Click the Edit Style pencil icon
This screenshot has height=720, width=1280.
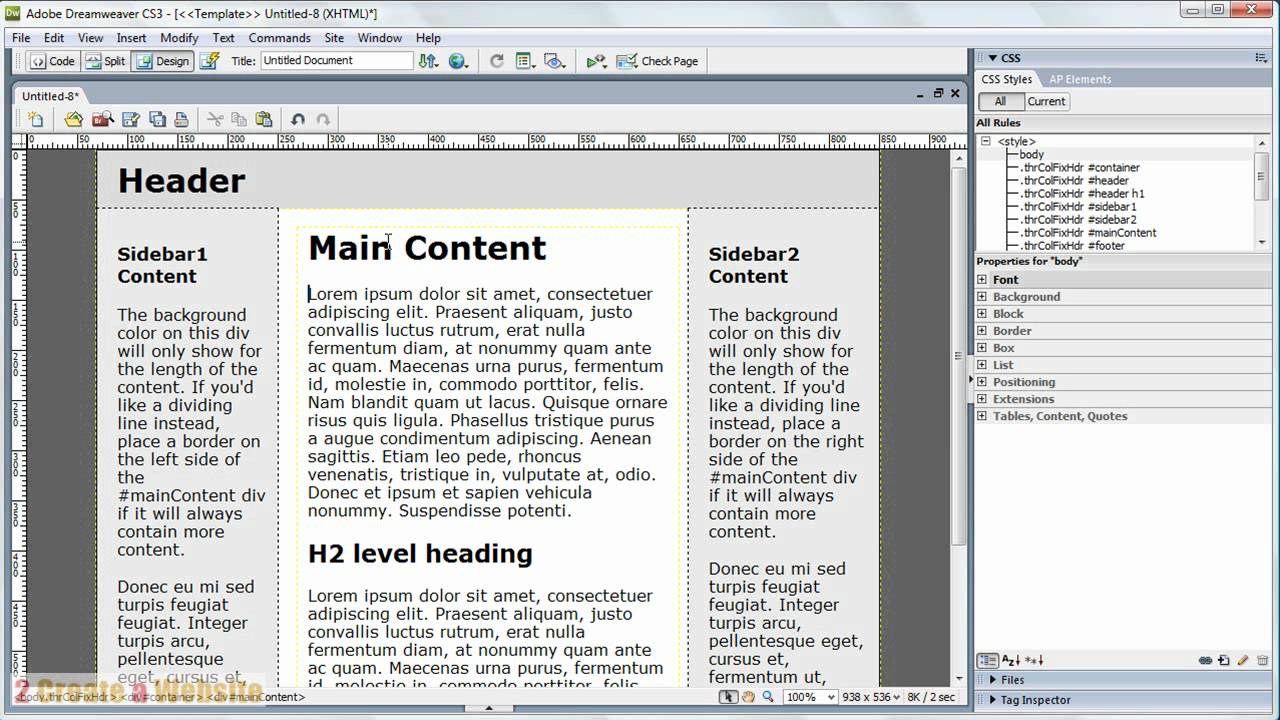click(1243, 660)
